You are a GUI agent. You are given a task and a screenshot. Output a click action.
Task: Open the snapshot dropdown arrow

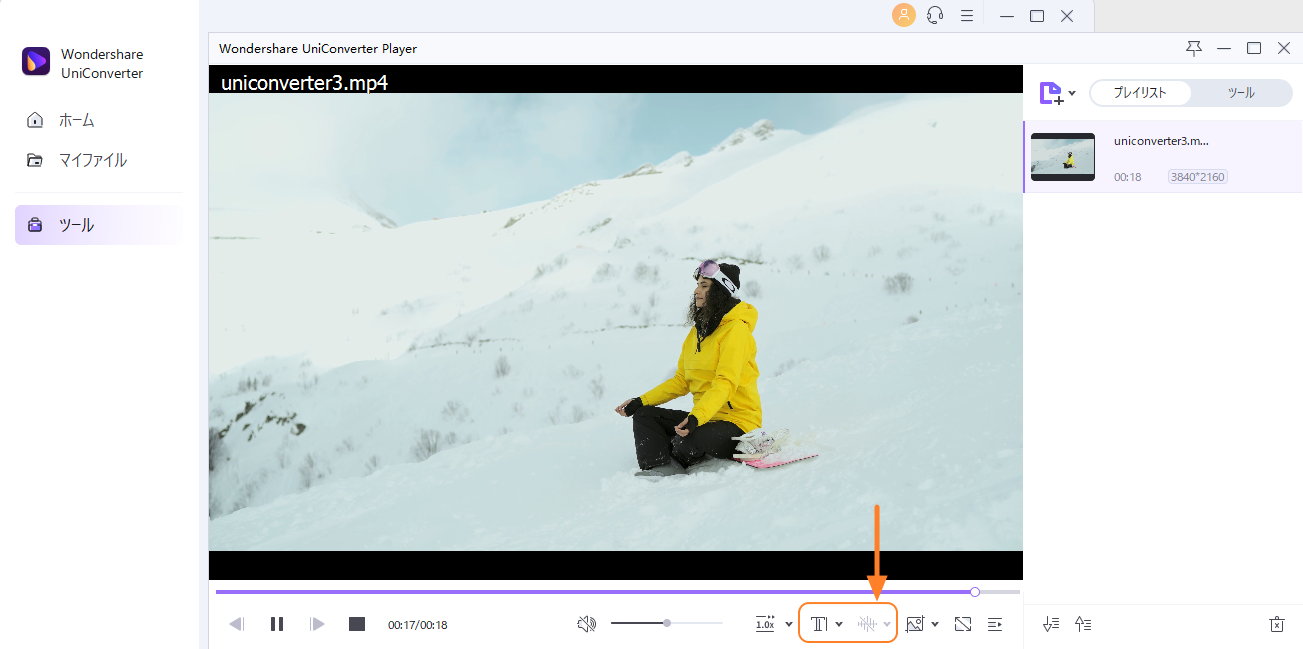(936, 623)
